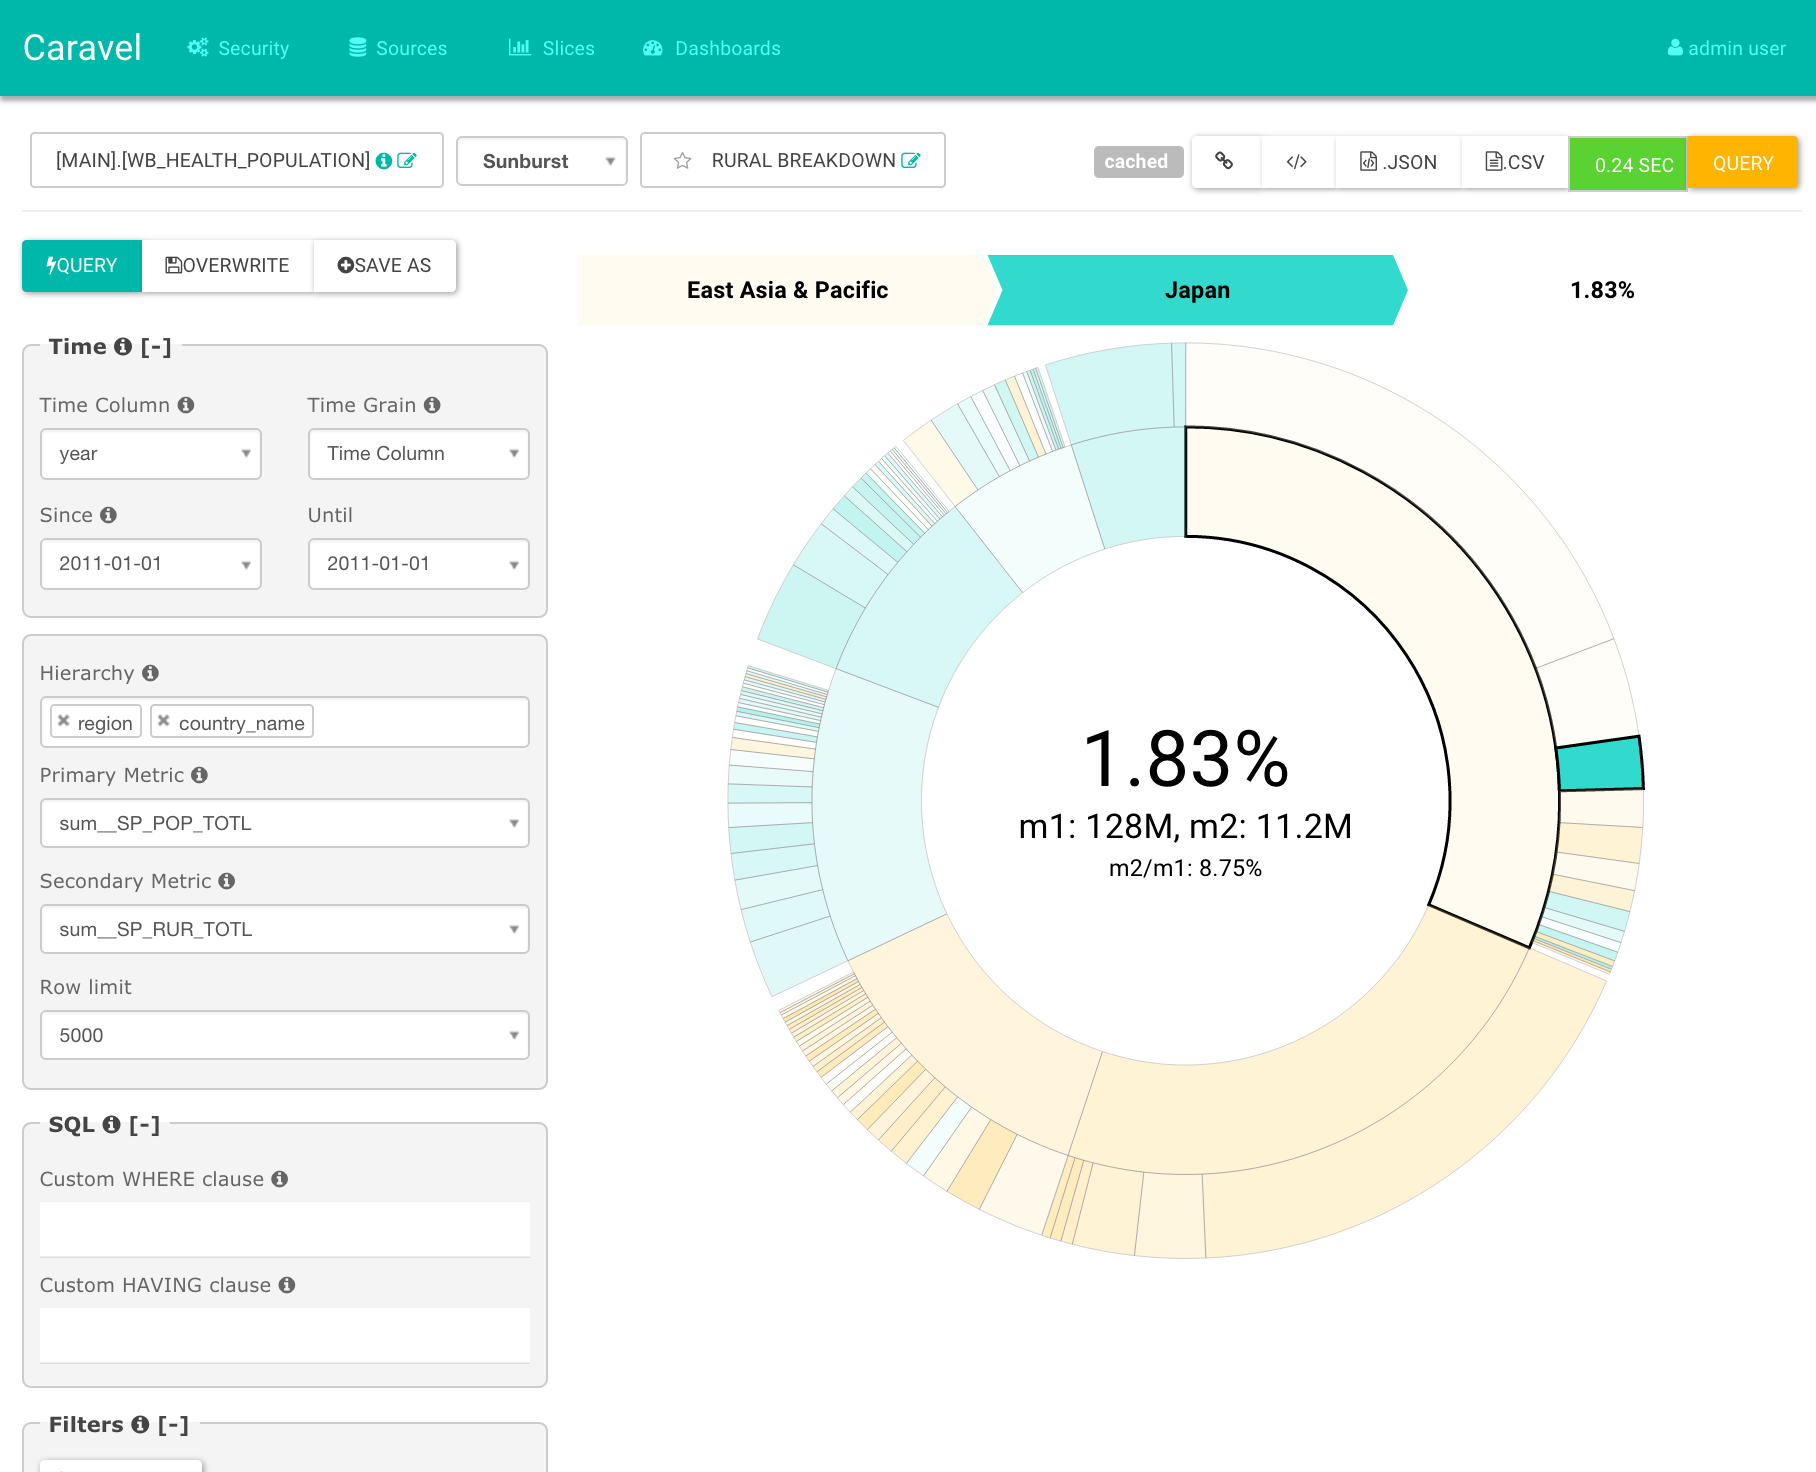Collapse the SQL section

click(x=145, y=1124)
